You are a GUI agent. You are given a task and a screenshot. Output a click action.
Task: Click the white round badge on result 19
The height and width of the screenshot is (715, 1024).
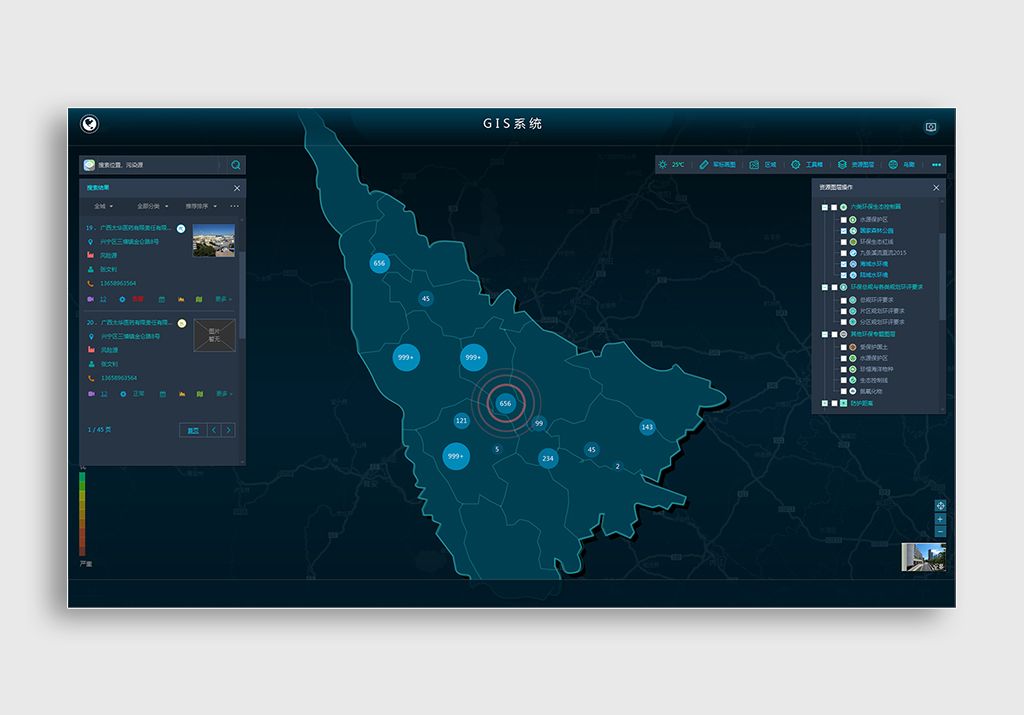pyautogui.click(x=181, y=229)
